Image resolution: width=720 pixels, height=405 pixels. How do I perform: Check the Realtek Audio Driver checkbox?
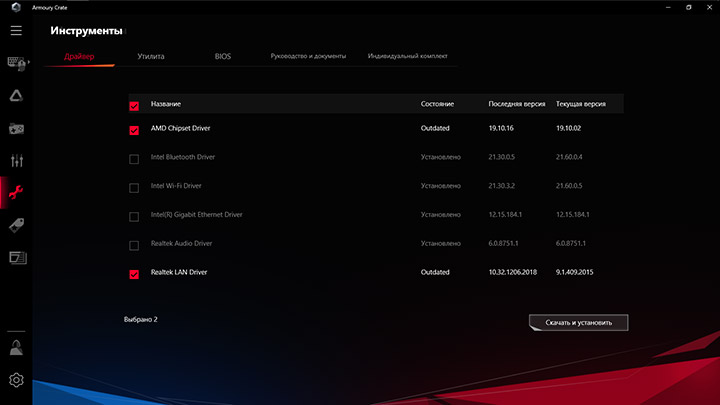point(134,246)
